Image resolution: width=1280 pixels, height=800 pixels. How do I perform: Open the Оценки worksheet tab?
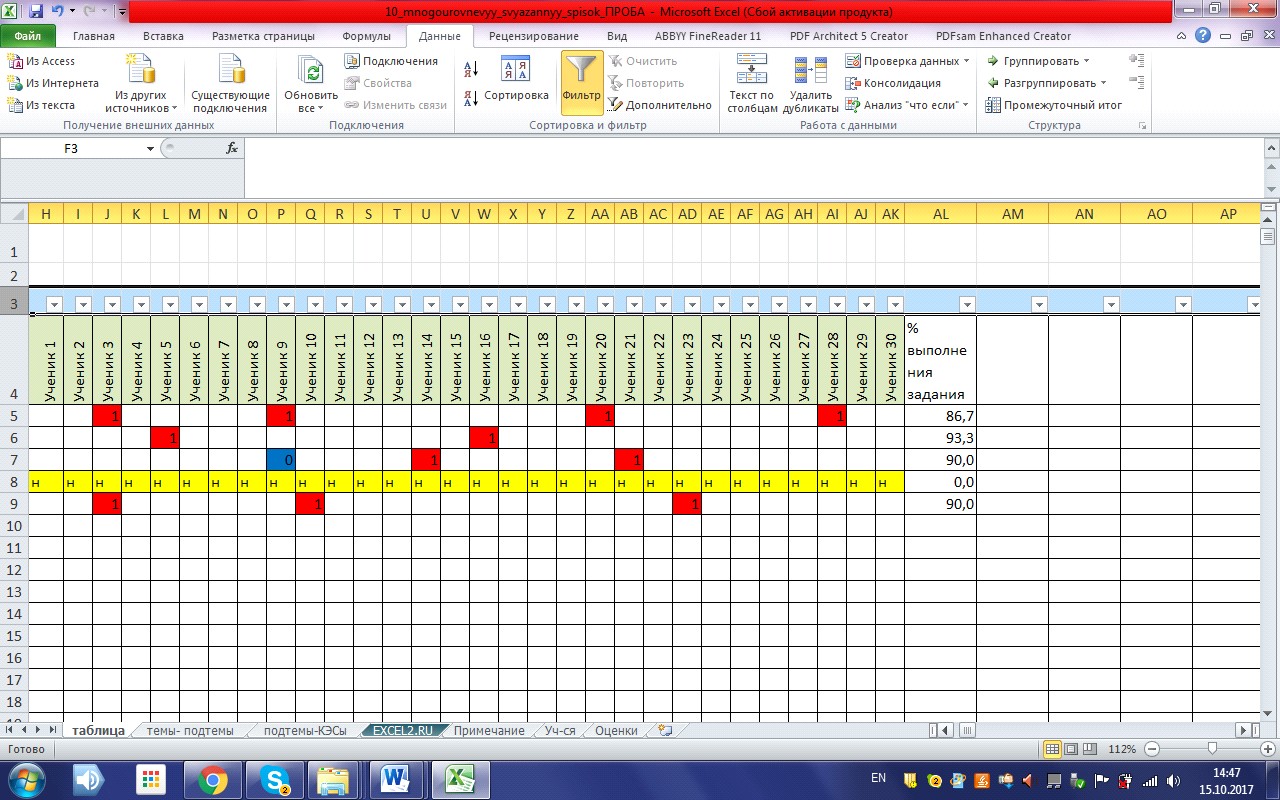point(616,731)
